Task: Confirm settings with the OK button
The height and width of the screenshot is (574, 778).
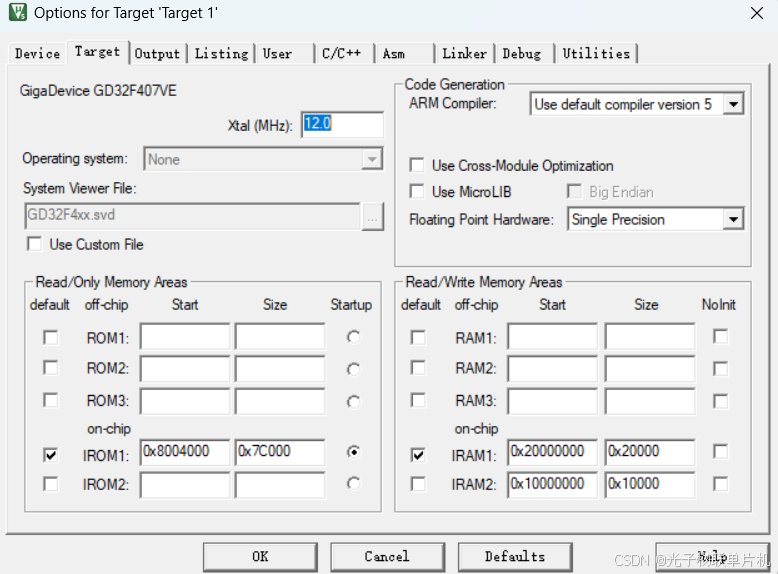Action: 260,557
